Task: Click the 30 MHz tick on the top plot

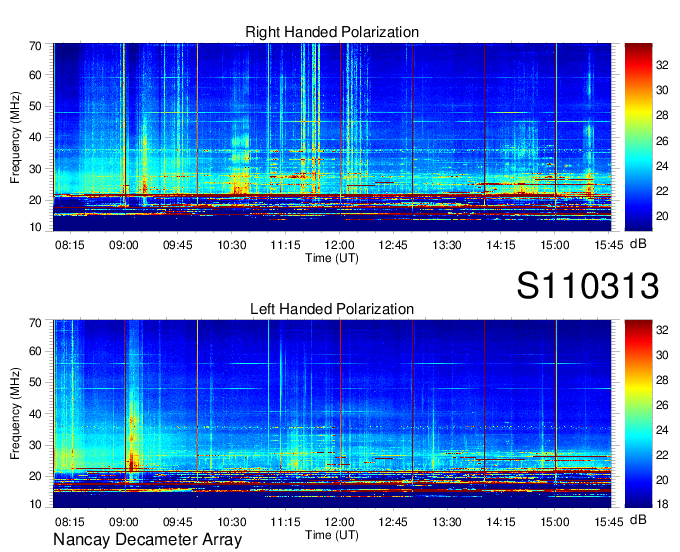Action: (35, 169)
